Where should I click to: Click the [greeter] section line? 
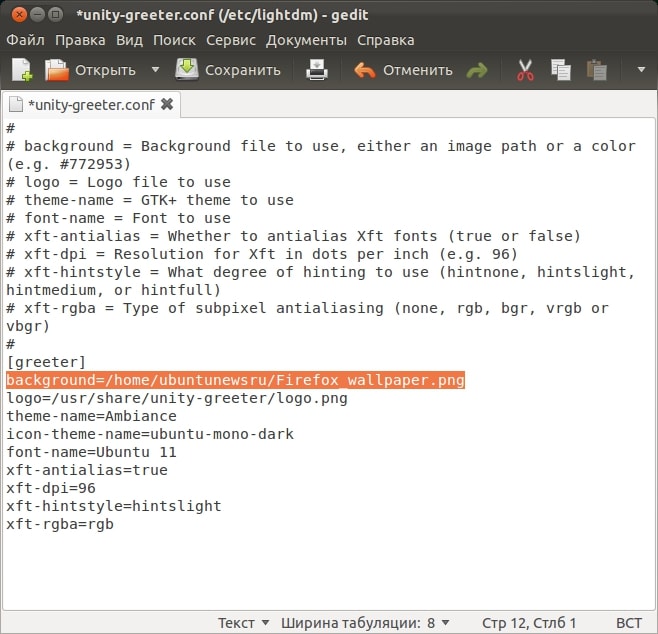pyautogui.click(x=46, y=362)
